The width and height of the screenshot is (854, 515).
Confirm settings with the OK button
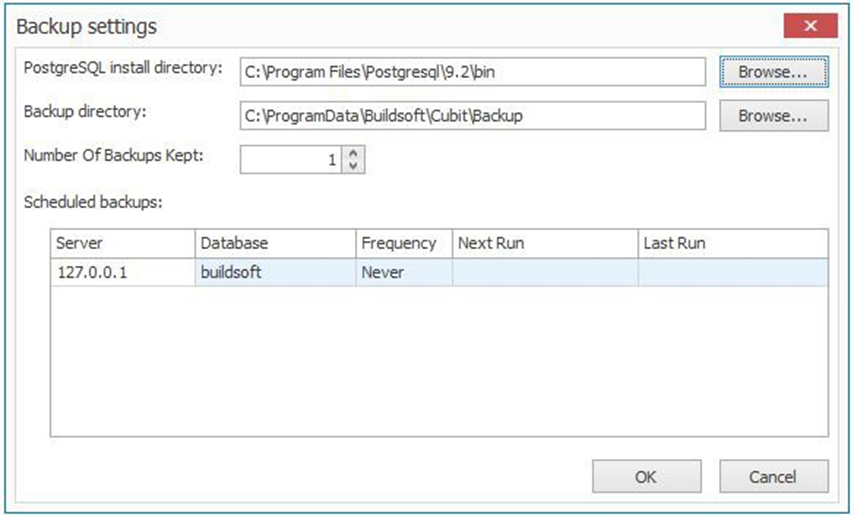click(646, 477)
